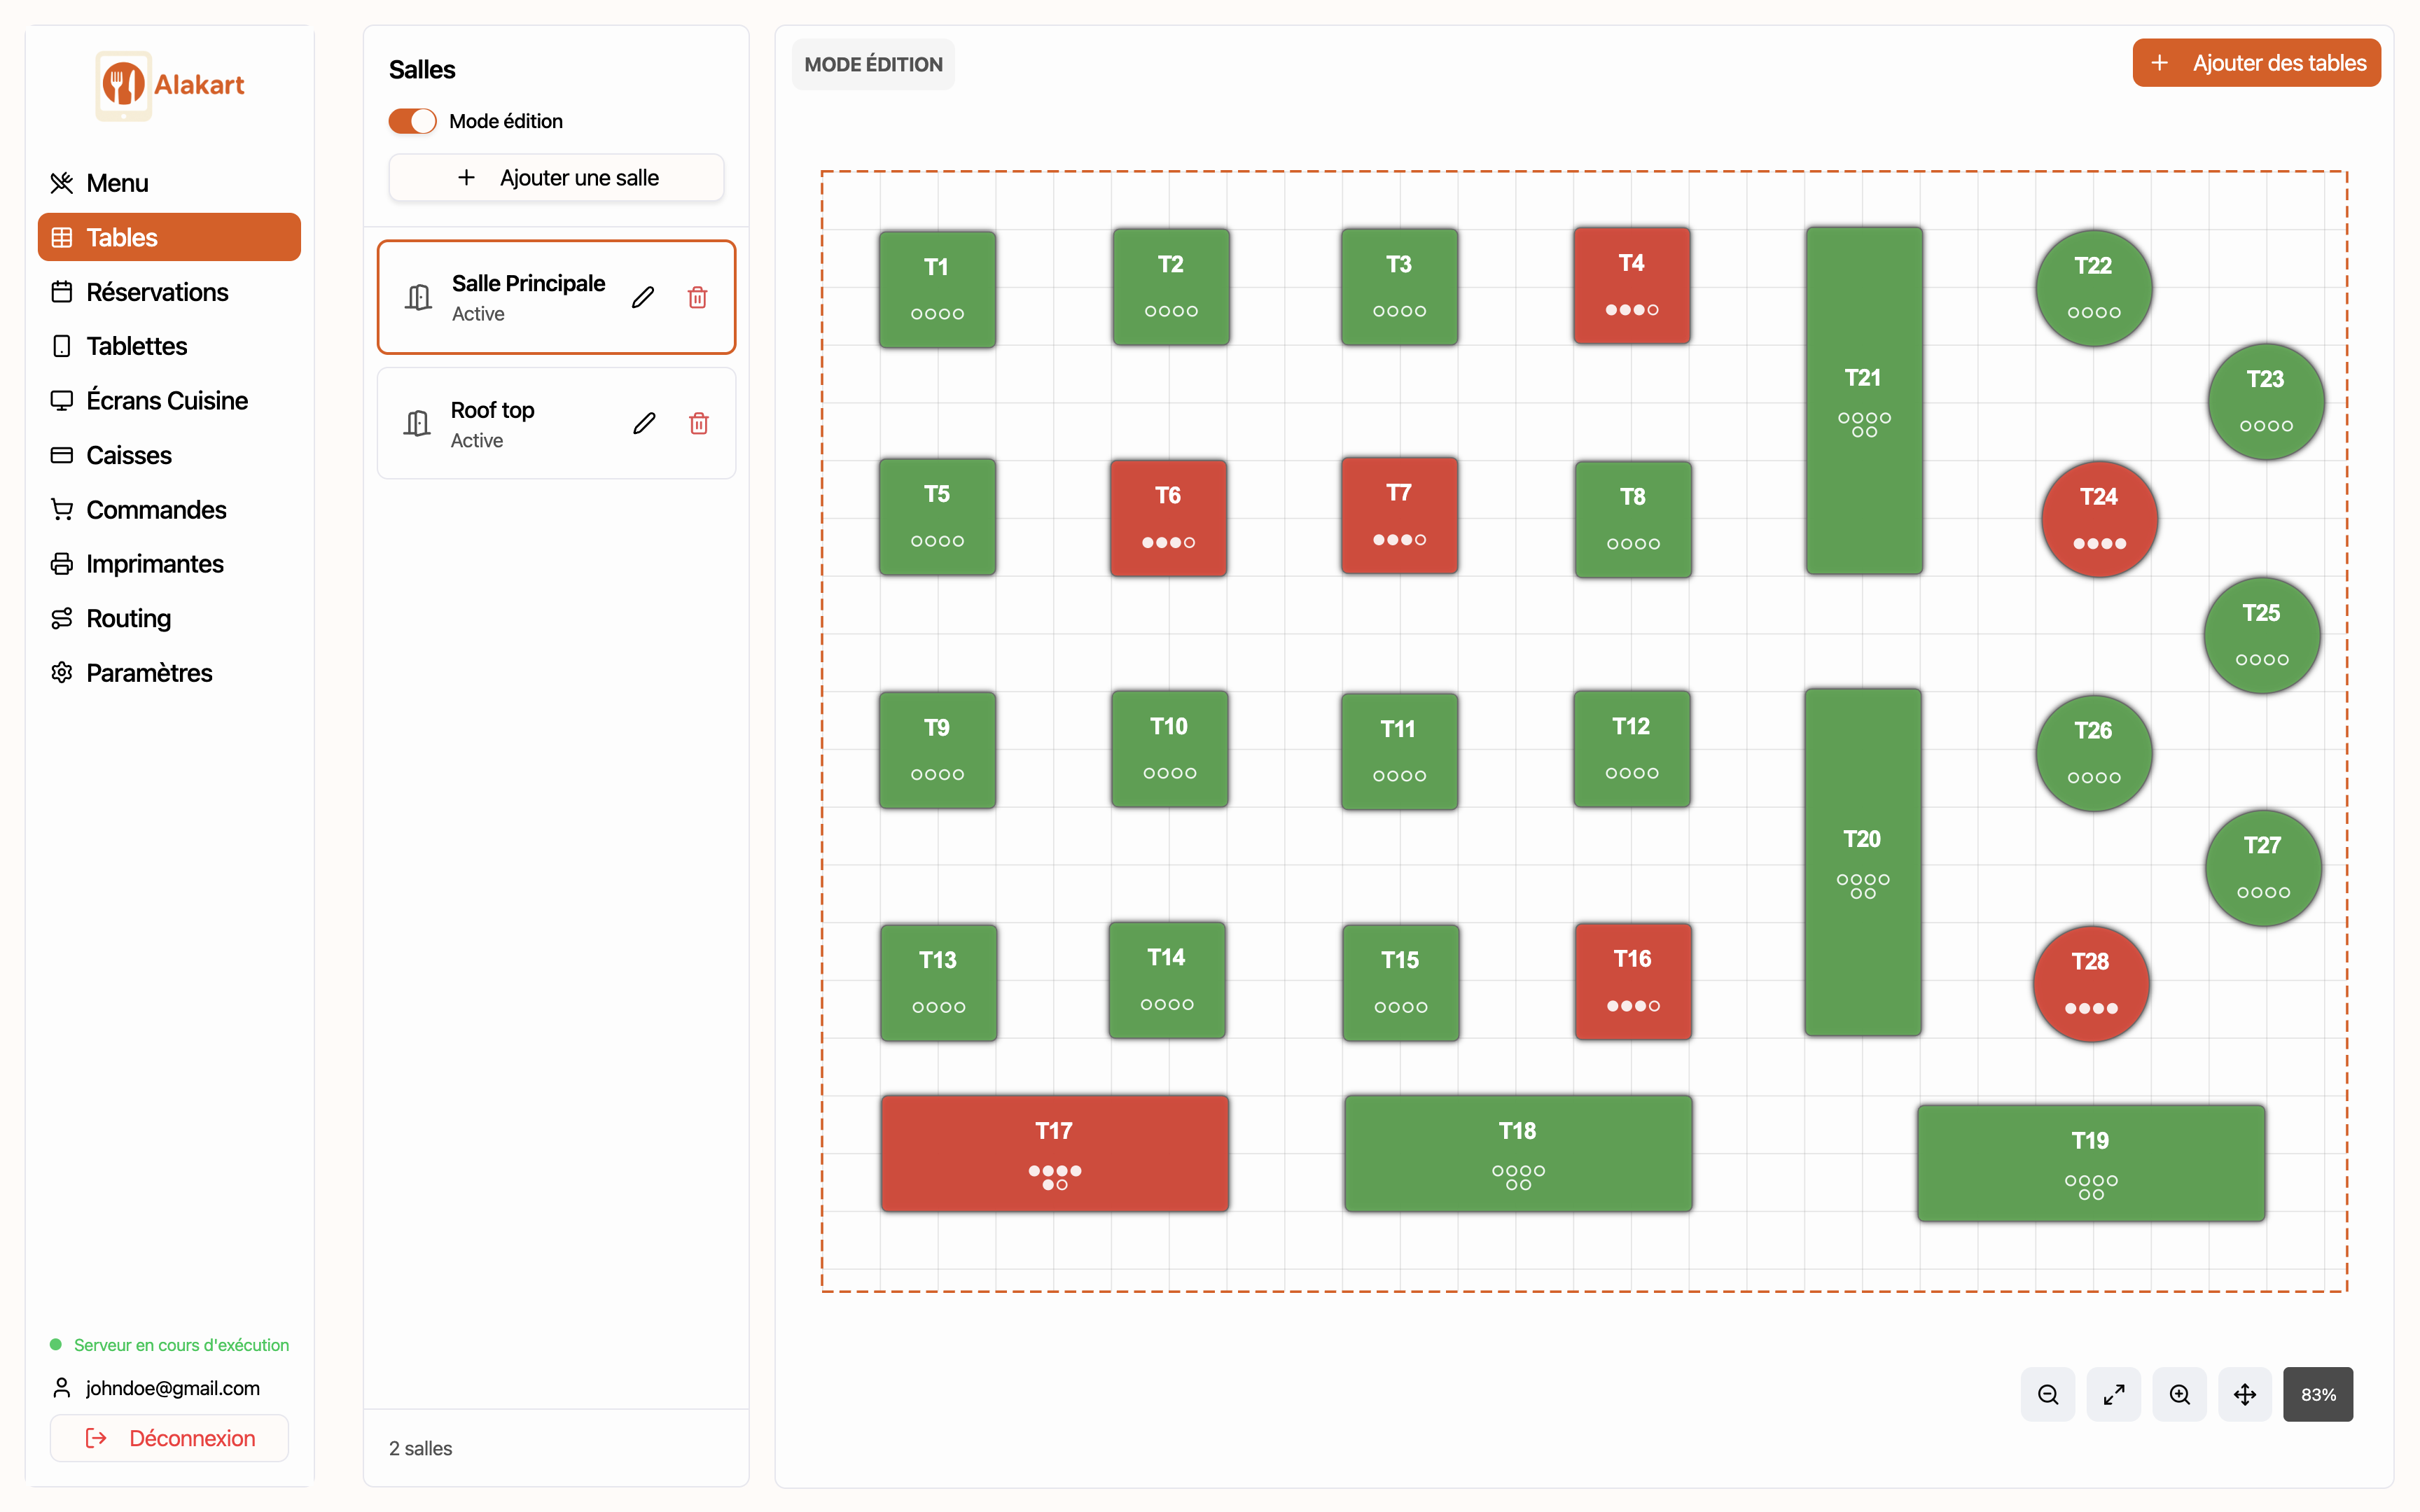Image resolution: width=2420 pixels, height=1512 pixels.
Task: Select the red table T17
Action: [1054, 1153]
